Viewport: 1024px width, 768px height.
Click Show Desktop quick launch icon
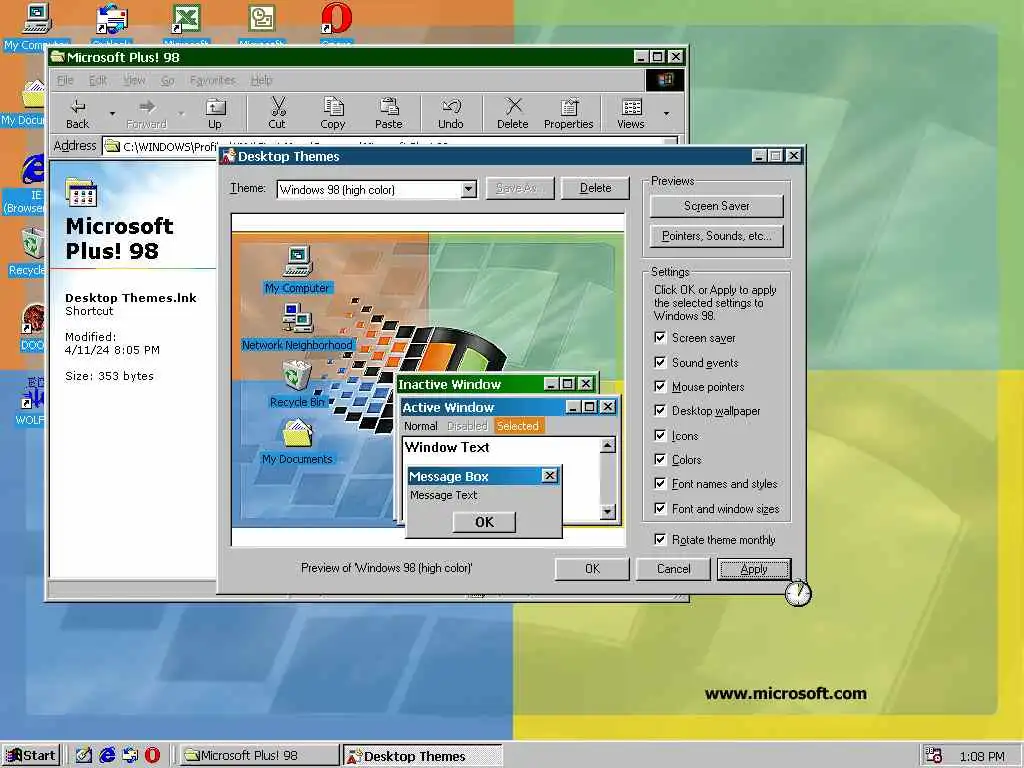tap(84, 755)
